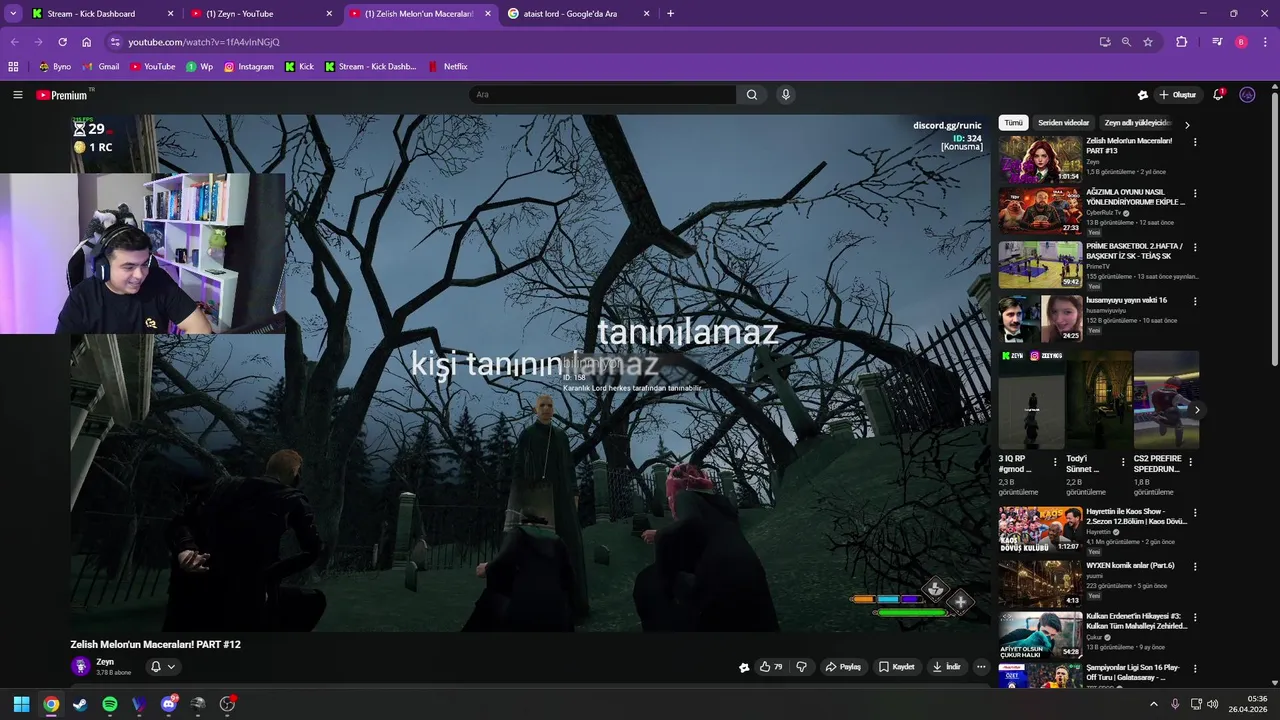Open WYXEN komik anlar video thumbnail
Image resolution: width=1280 pixels, height=720 pixels.
point(1040,583)
